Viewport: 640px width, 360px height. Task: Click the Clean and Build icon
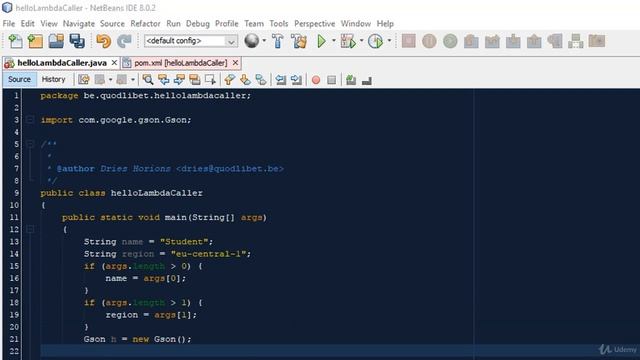click(x=299, y=41)
